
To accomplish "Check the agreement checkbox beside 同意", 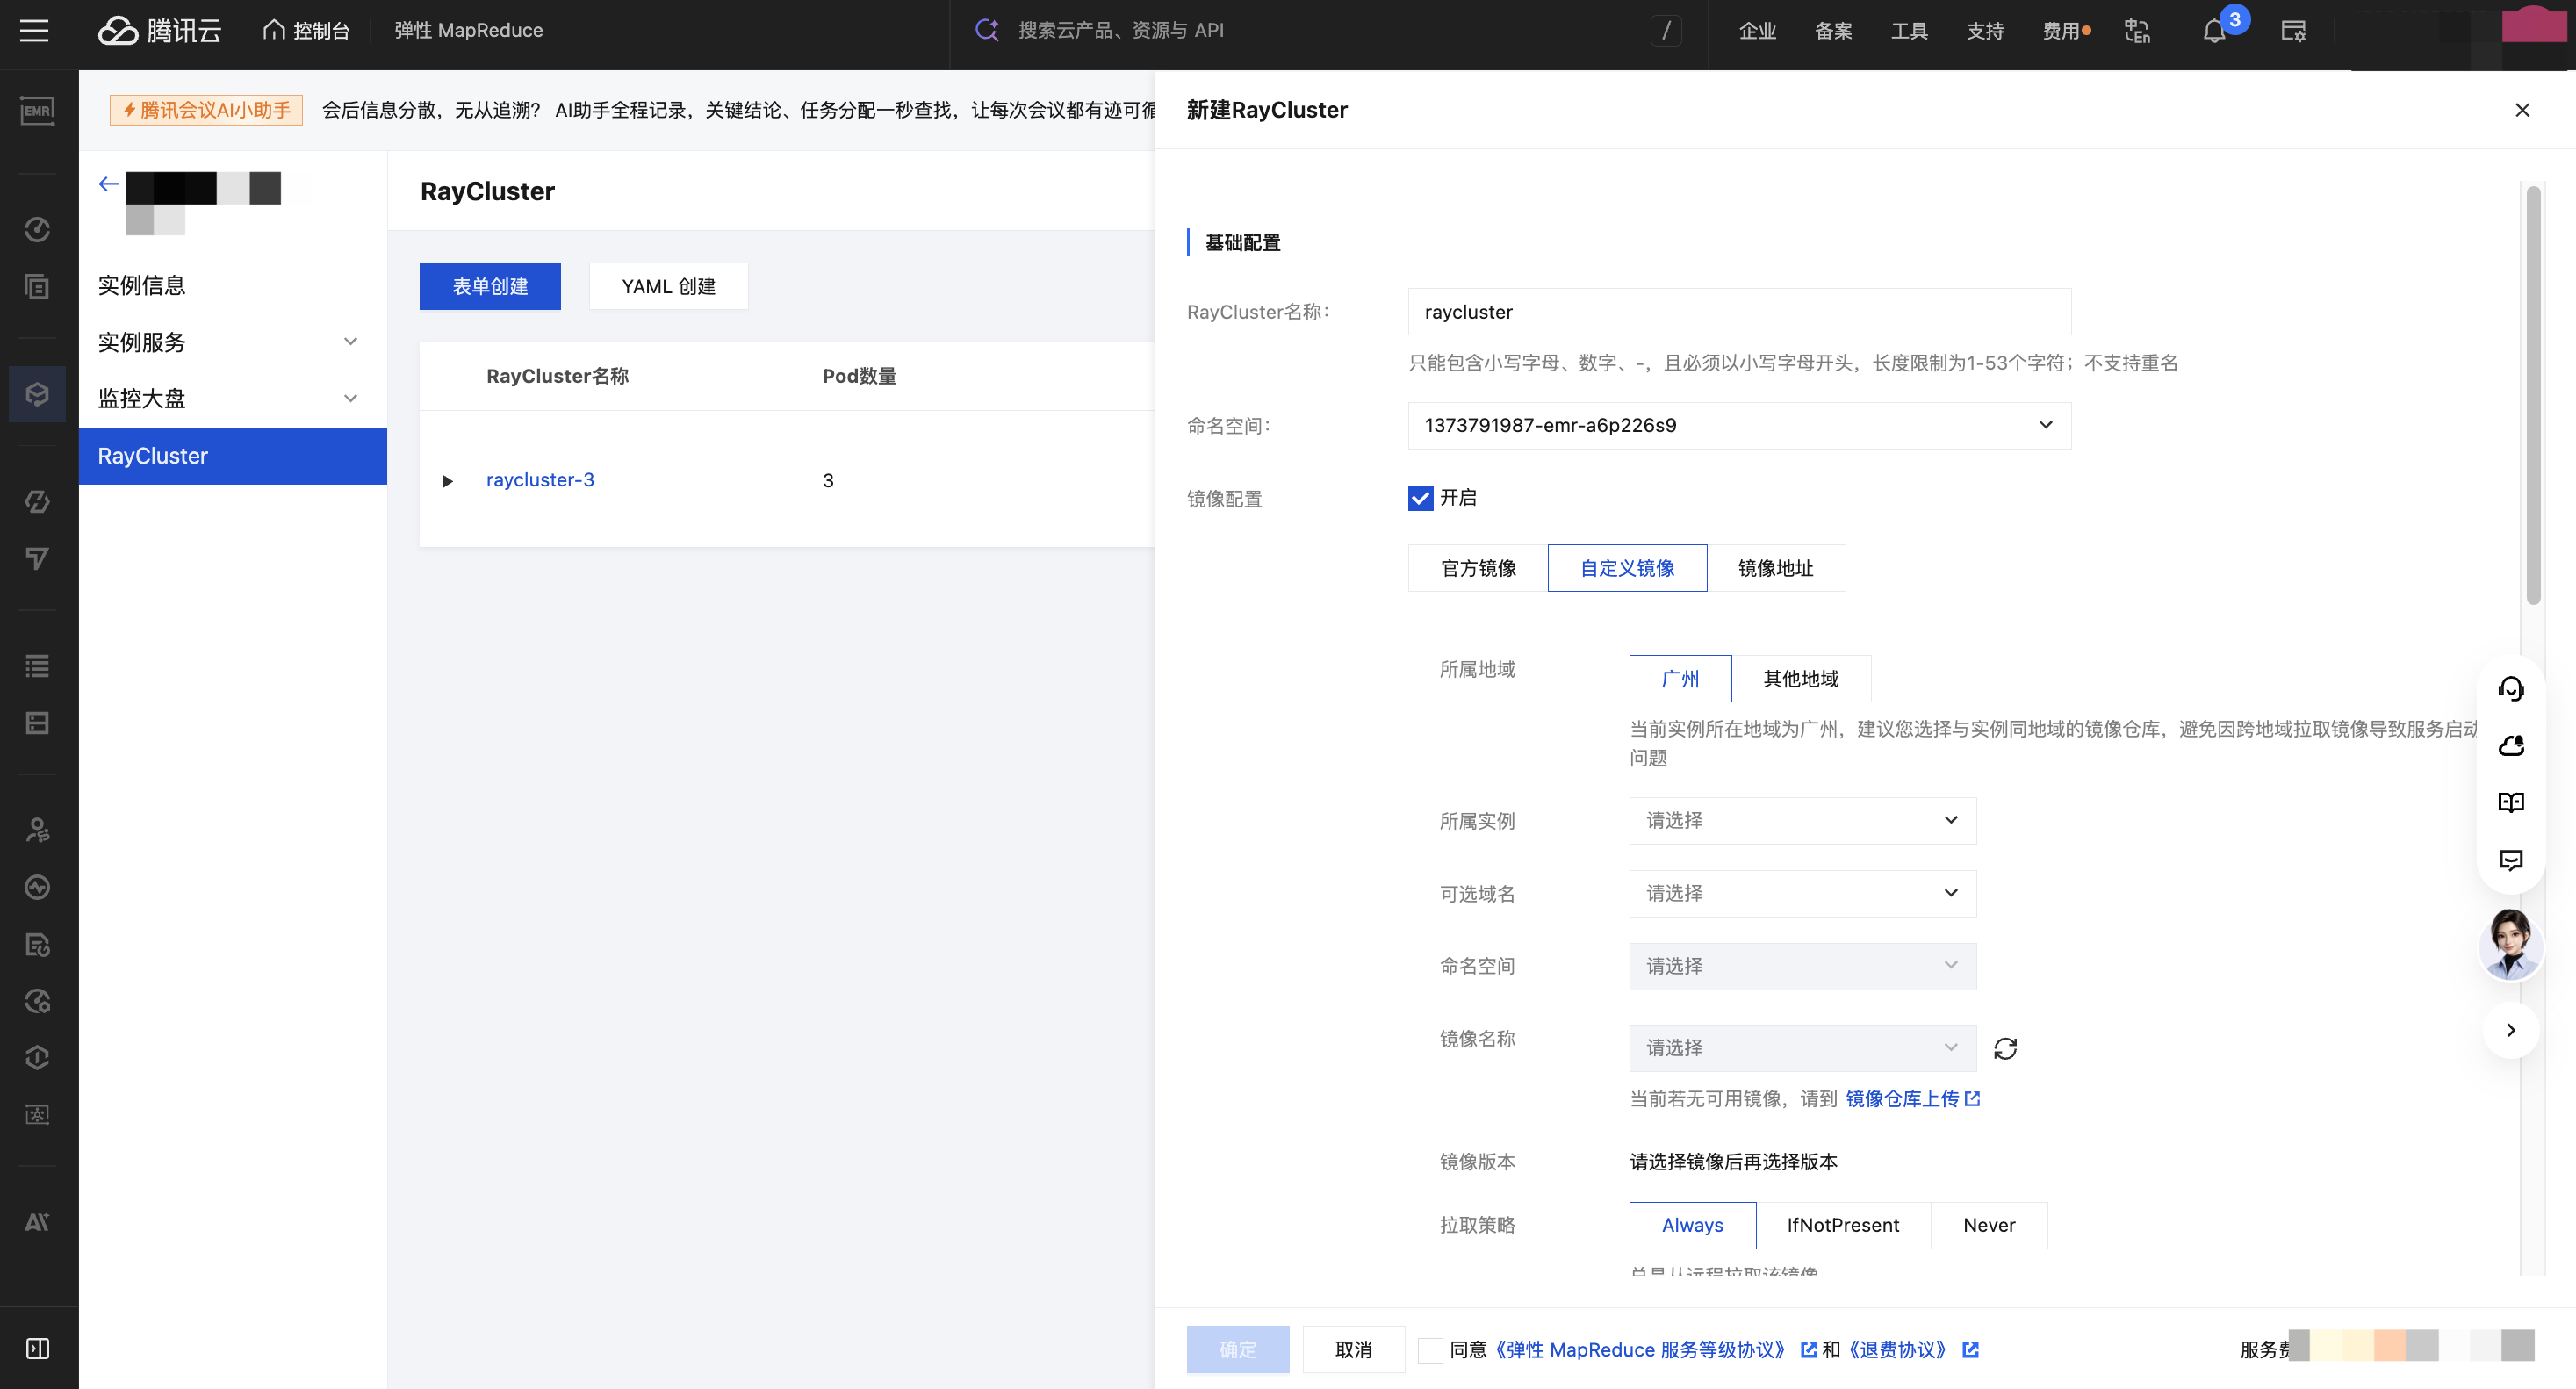I will point(1430,1350).
